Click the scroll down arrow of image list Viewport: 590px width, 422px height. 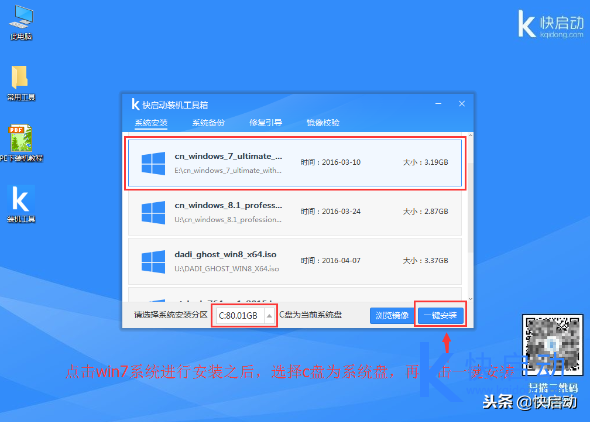470,299
